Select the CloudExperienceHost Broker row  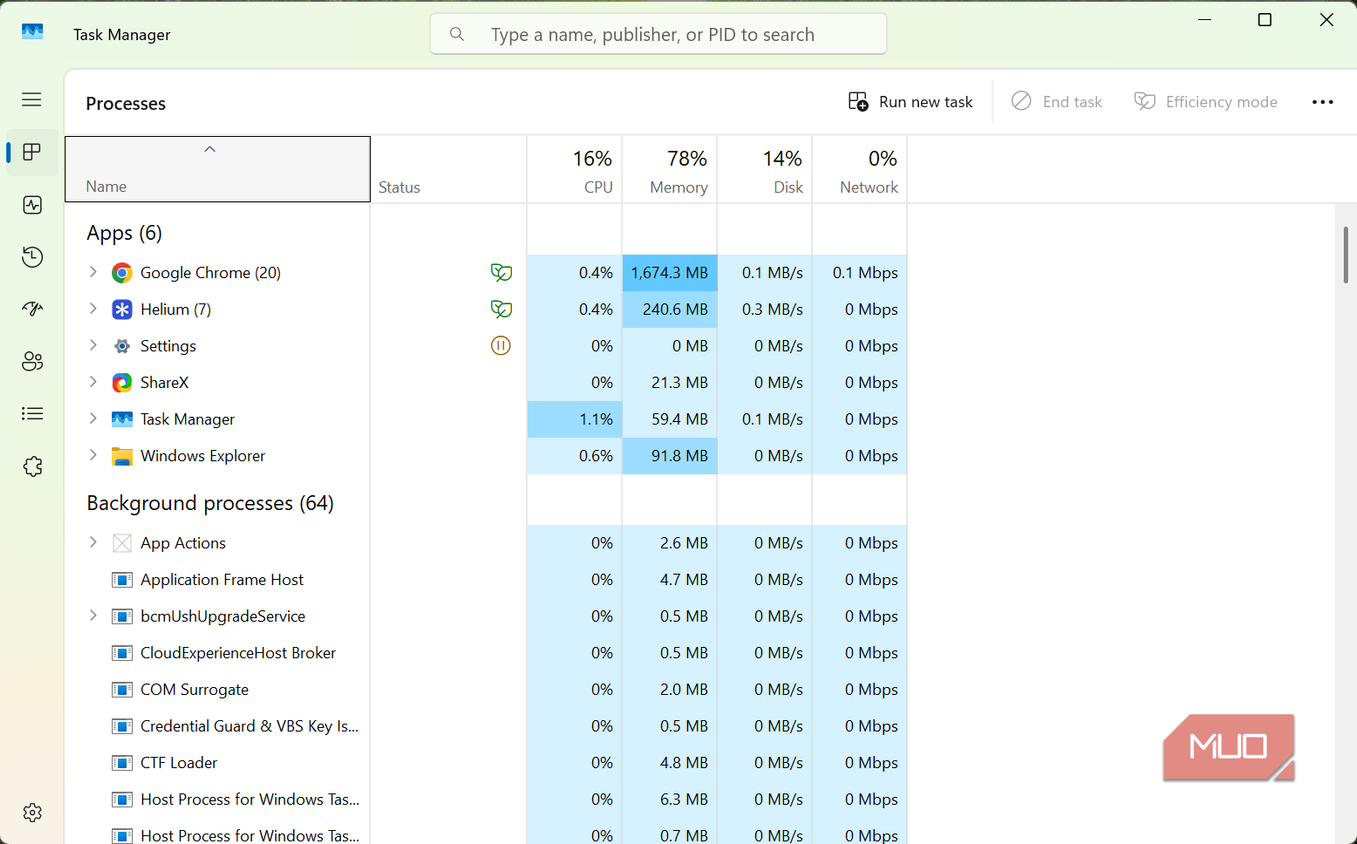pyautogui.click(x=486, y=653)
